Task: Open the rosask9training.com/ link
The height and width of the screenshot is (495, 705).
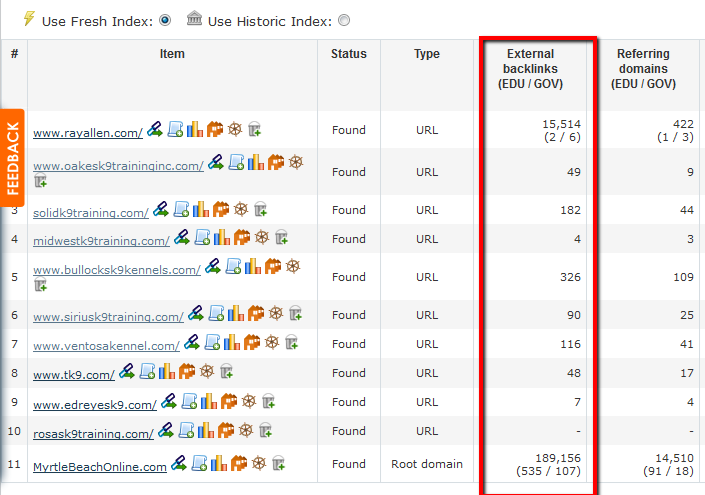Action: coord(94,434)
